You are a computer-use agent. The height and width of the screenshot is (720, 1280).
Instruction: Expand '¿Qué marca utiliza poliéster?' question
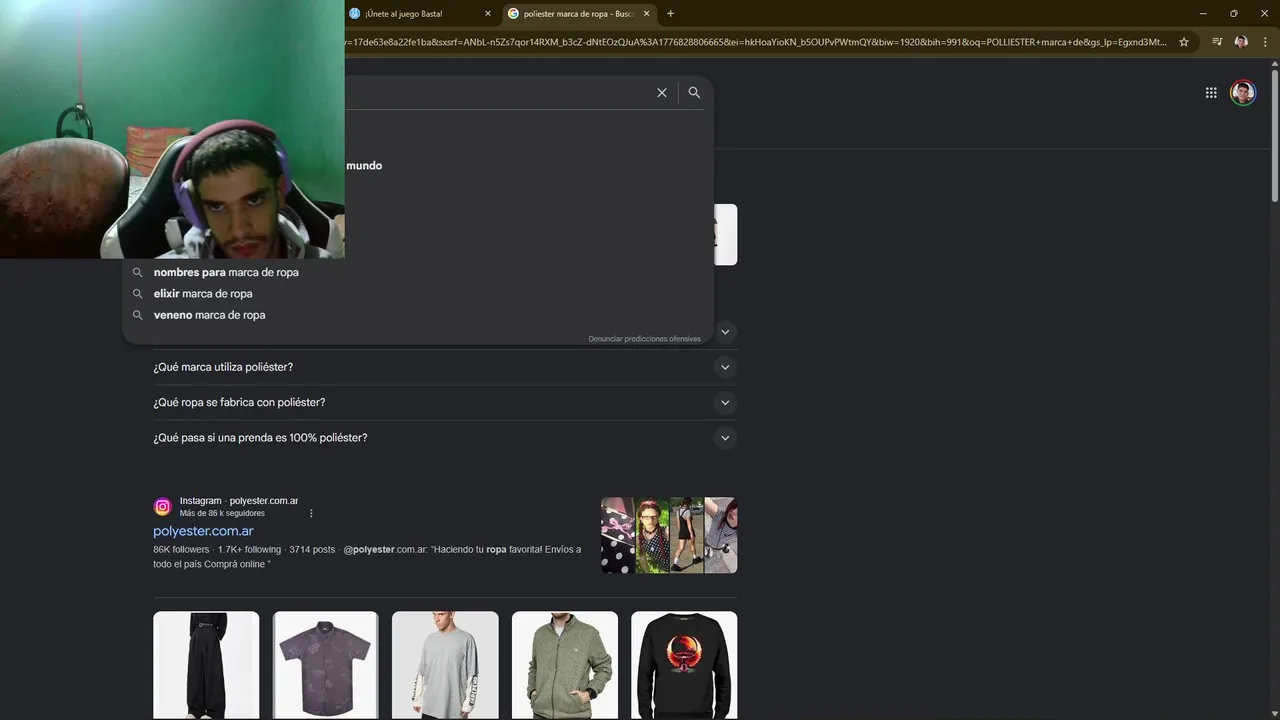coord(445,367)
